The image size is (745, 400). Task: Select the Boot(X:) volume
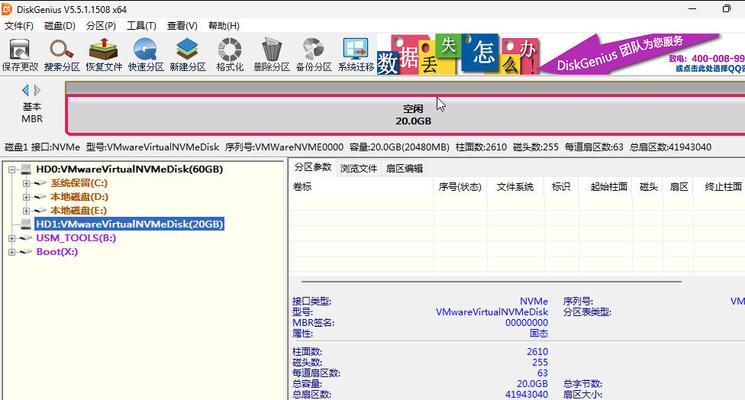(x=57, y=252)
